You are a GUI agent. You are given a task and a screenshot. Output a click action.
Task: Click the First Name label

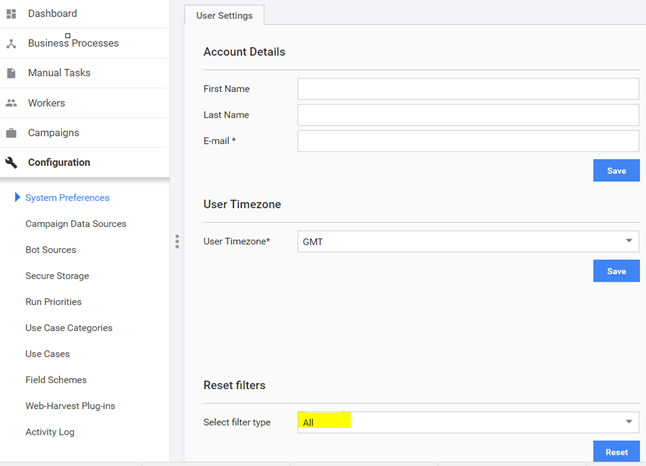227,89
